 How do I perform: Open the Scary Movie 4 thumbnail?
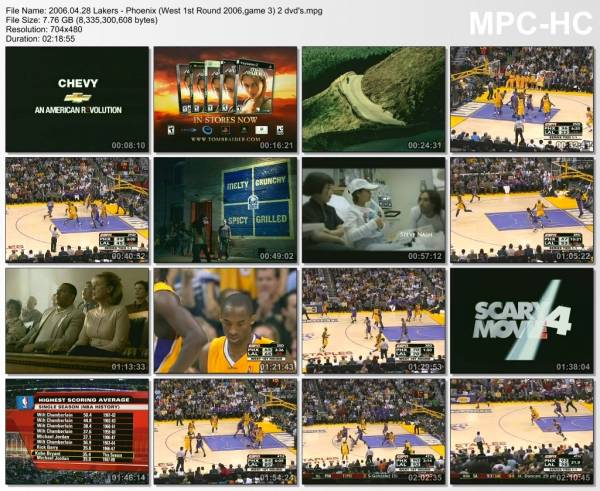click(x=522, y=321)
